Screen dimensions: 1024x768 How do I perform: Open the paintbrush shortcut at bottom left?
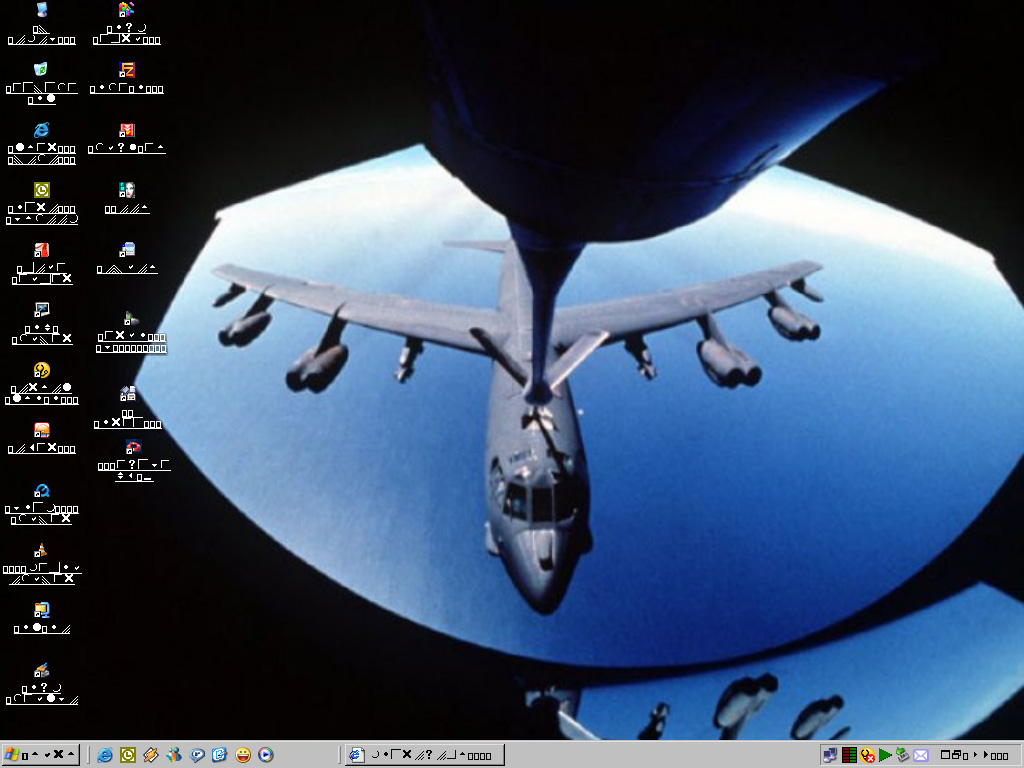41,670
